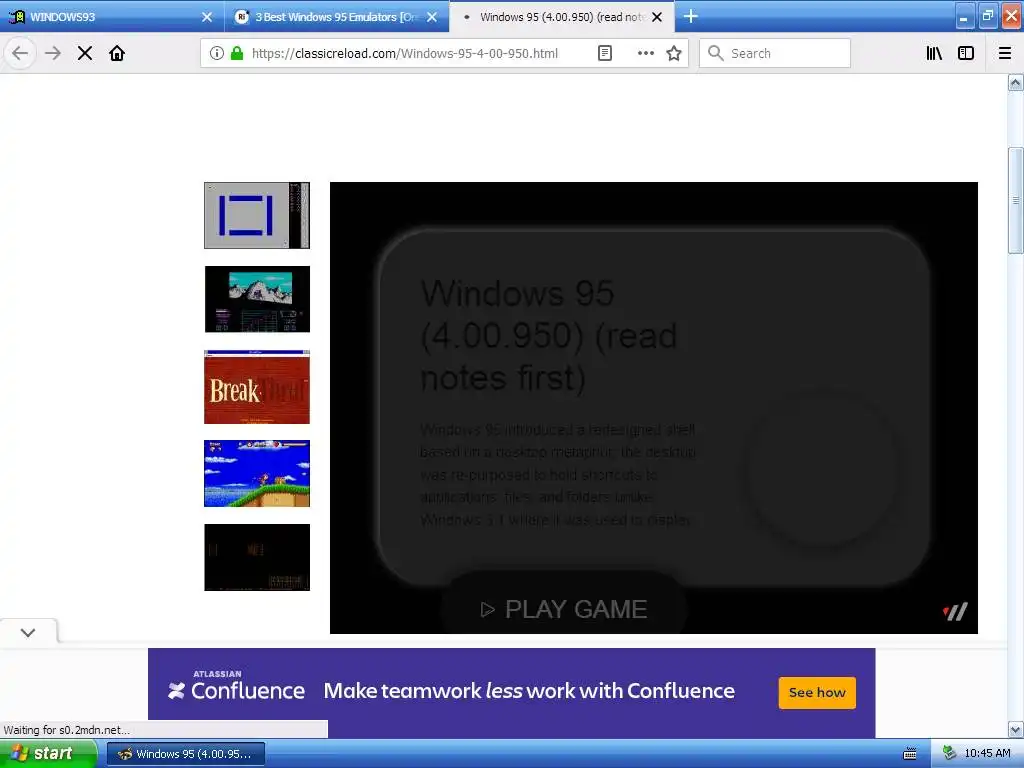1024x768 pixels.
Task: Open the BreakThru game thumbnail
Action: (257, 387)
